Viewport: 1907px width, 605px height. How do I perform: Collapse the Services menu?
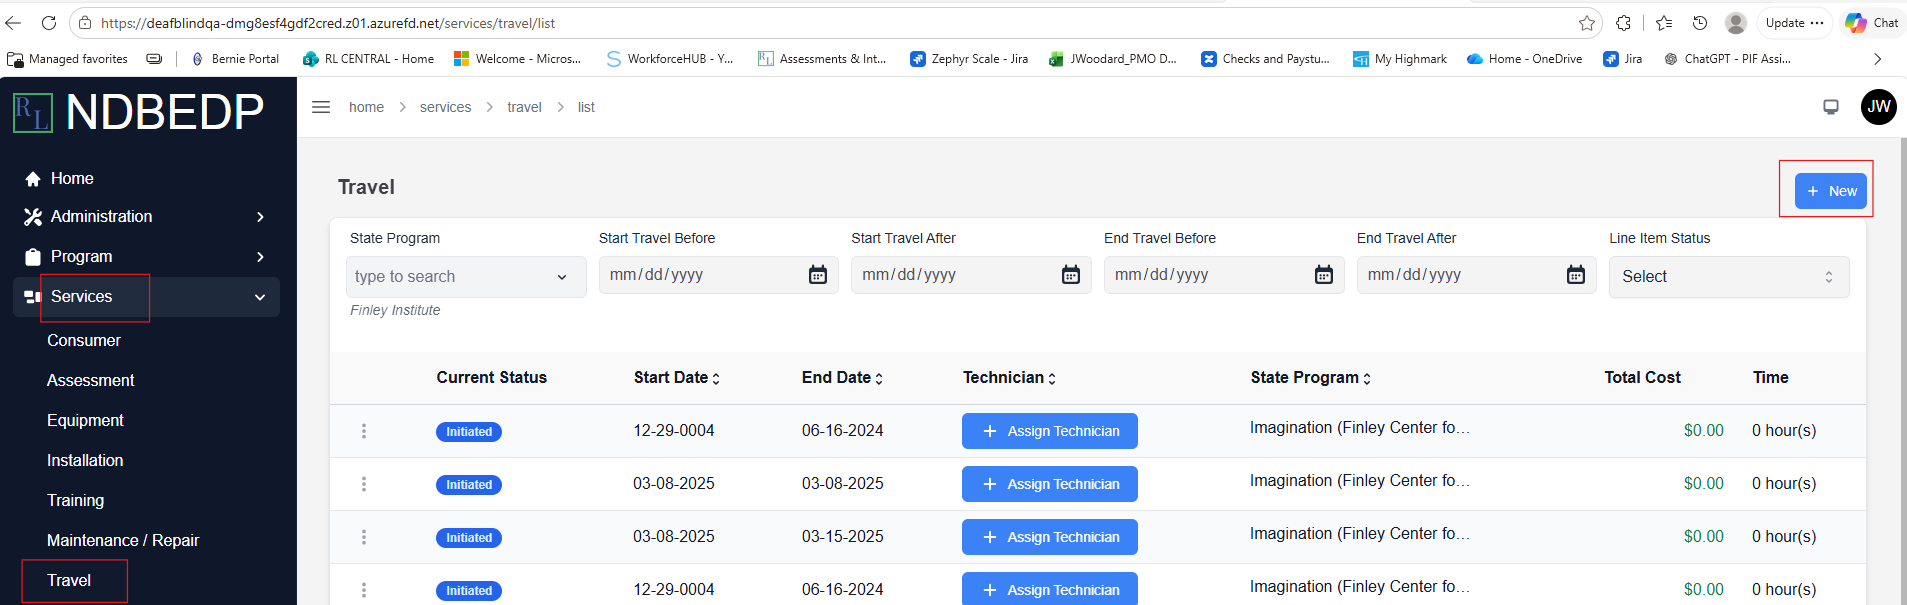(146, 297)
